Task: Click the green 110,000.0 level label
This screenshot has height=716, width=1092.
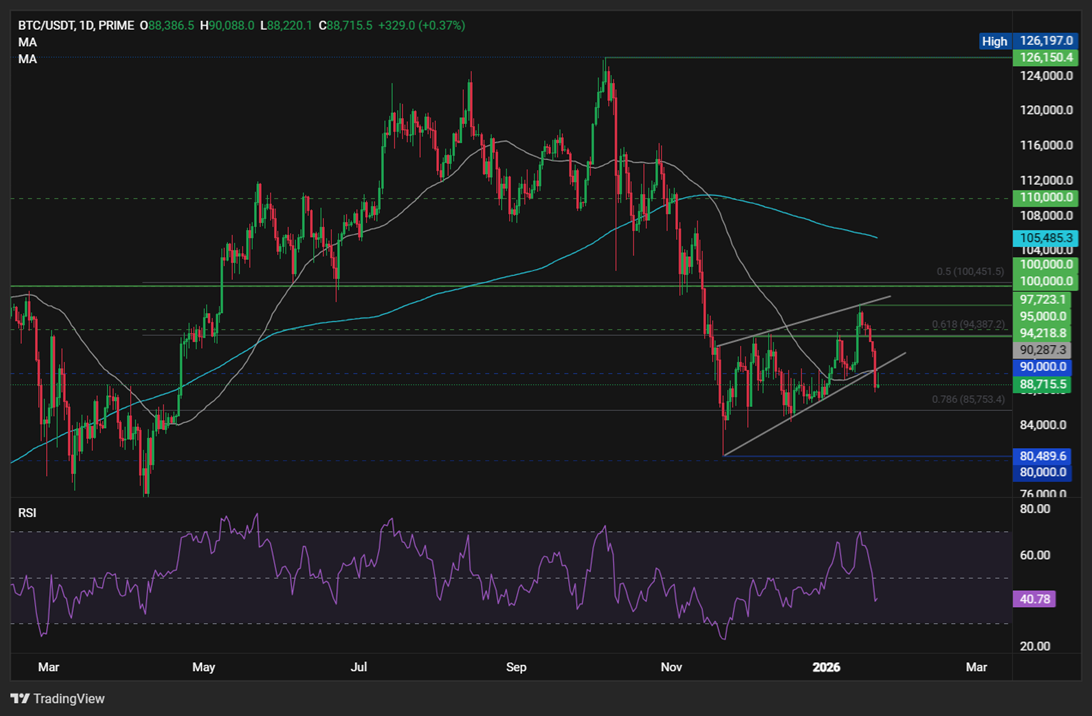Action: coord(1043,197)
